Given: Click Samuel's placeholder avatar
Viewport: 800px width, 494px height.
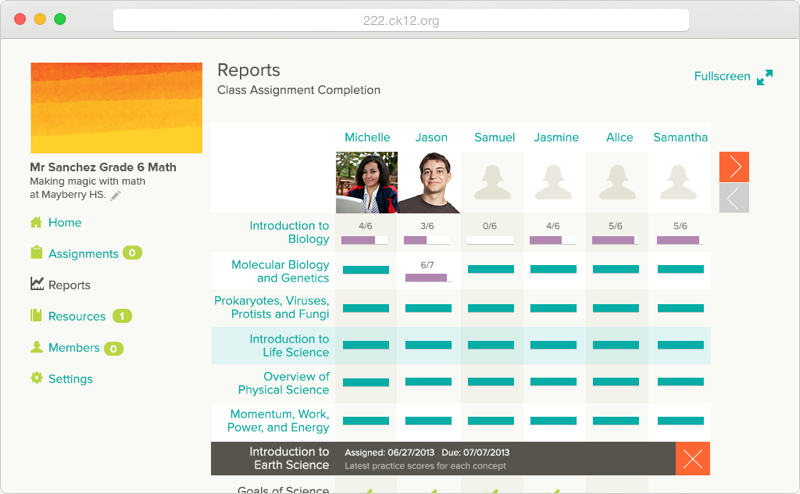Looking at the screenshot, I should [x=492, y=182].
